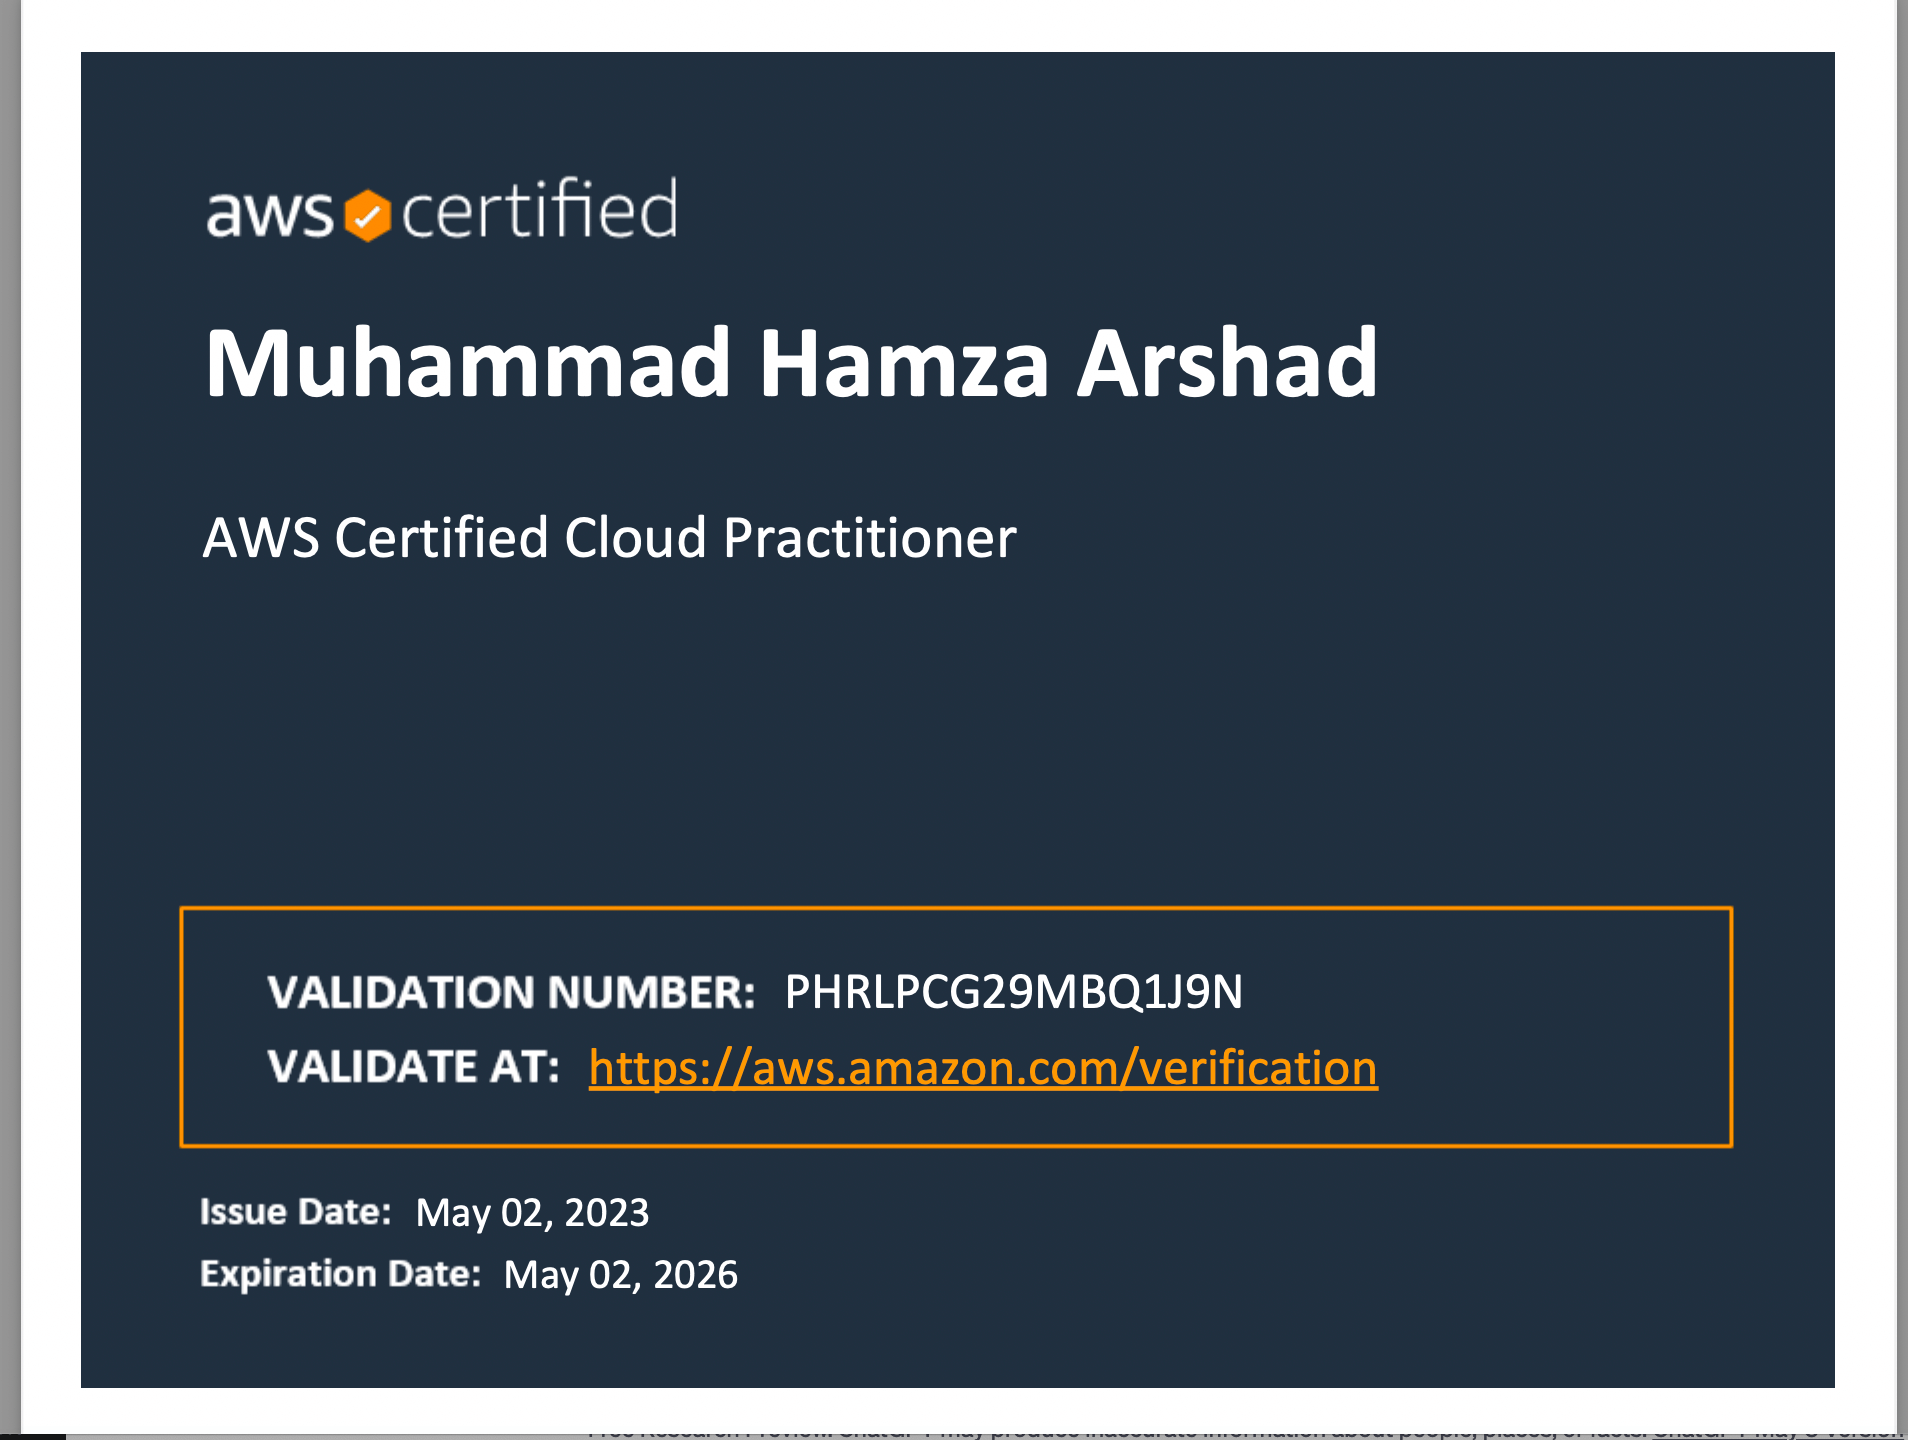Viewport: 1908px width, 1440px height.
Task: Click the word "NUMBER:" in the validation box
Action: click(651, 993)
